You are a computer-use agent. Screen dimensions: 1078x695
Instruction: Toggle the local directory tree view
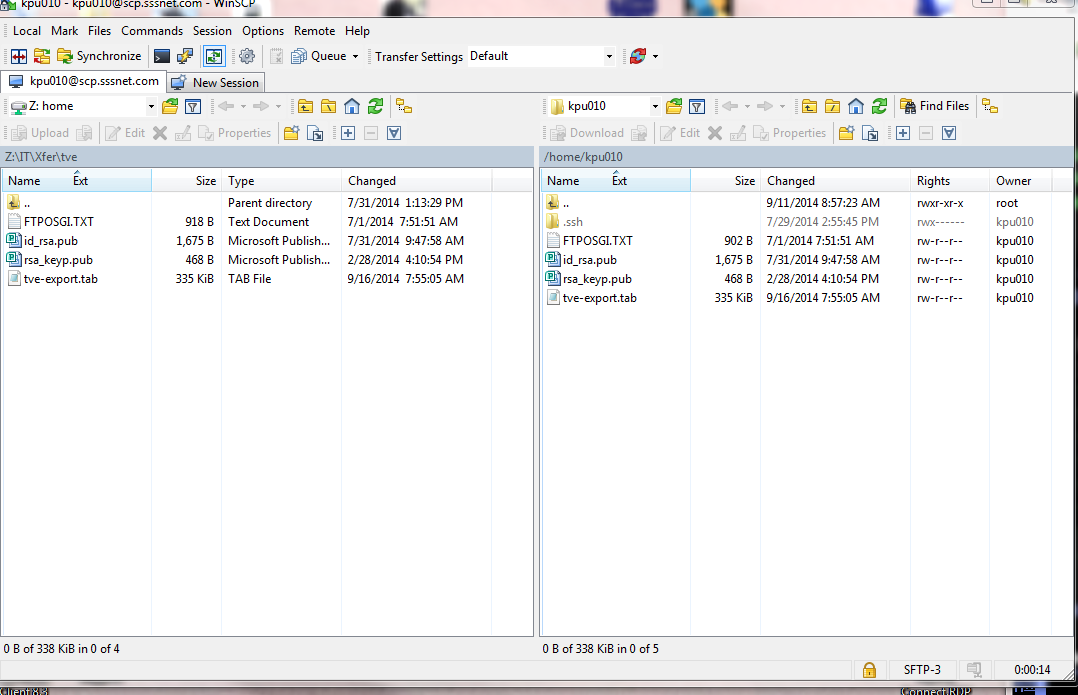(403, 106)
